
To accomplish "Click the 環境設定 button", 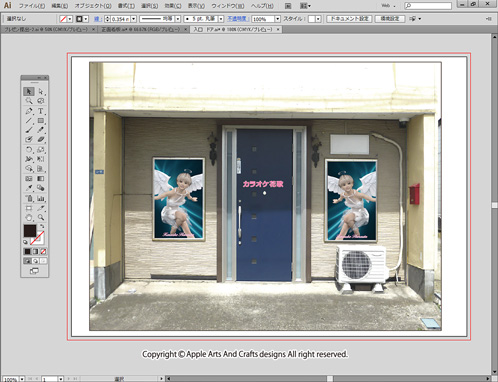I will tap(390, 19).
